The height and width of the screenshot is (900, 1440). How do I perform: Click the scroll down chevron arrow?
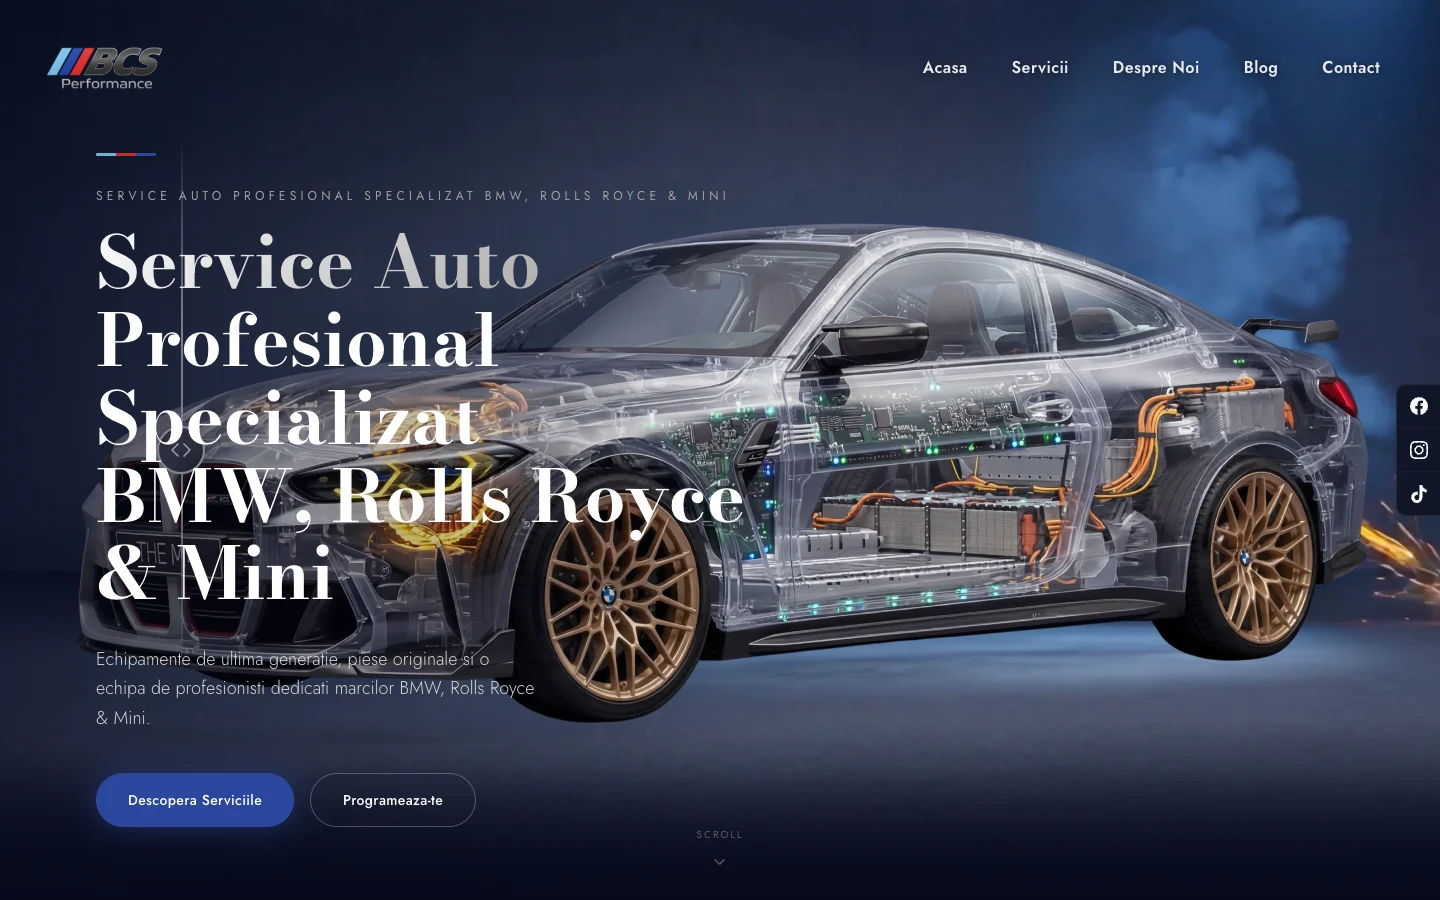coord(719,861)
